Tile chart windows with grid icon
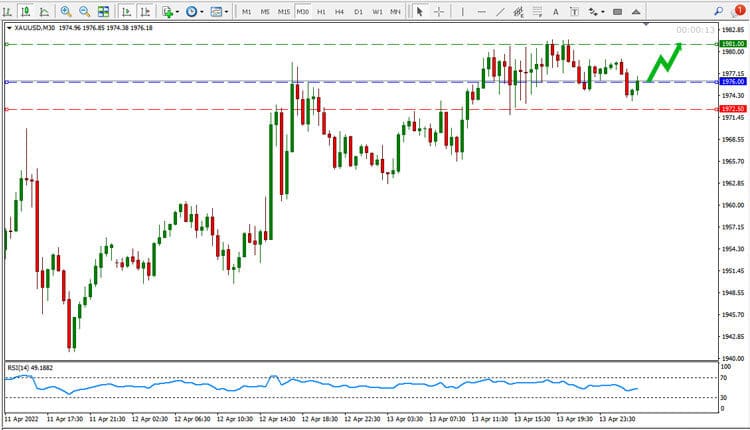This screenshot has height=430, width=750. (104, 12)
